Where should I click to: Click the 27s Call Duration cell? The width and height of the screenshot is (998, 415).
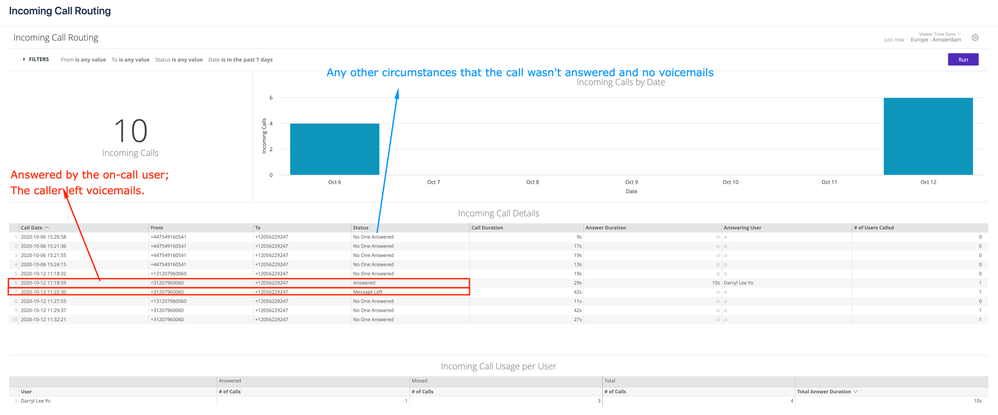(578, 320)
